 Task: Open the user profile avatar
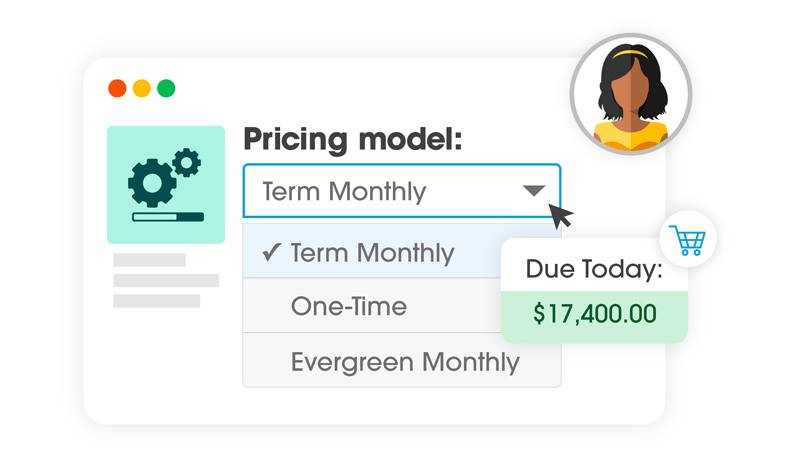click(x=631, y=99)
